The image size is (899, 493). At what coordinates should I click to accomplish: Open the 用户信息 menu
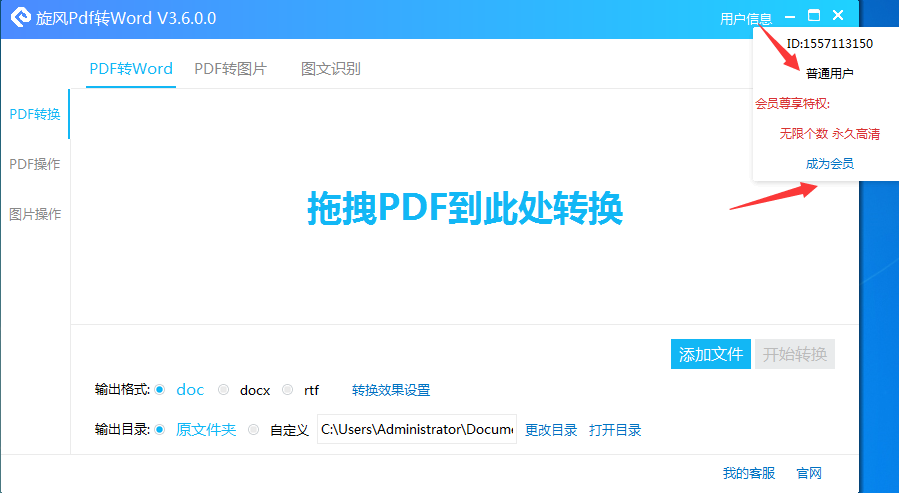point(746,19)
